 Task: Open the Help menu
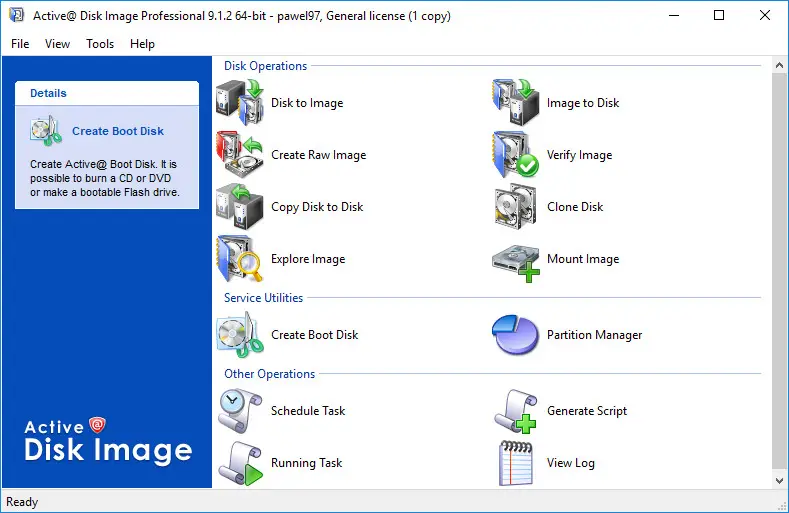tap(142, 44)
